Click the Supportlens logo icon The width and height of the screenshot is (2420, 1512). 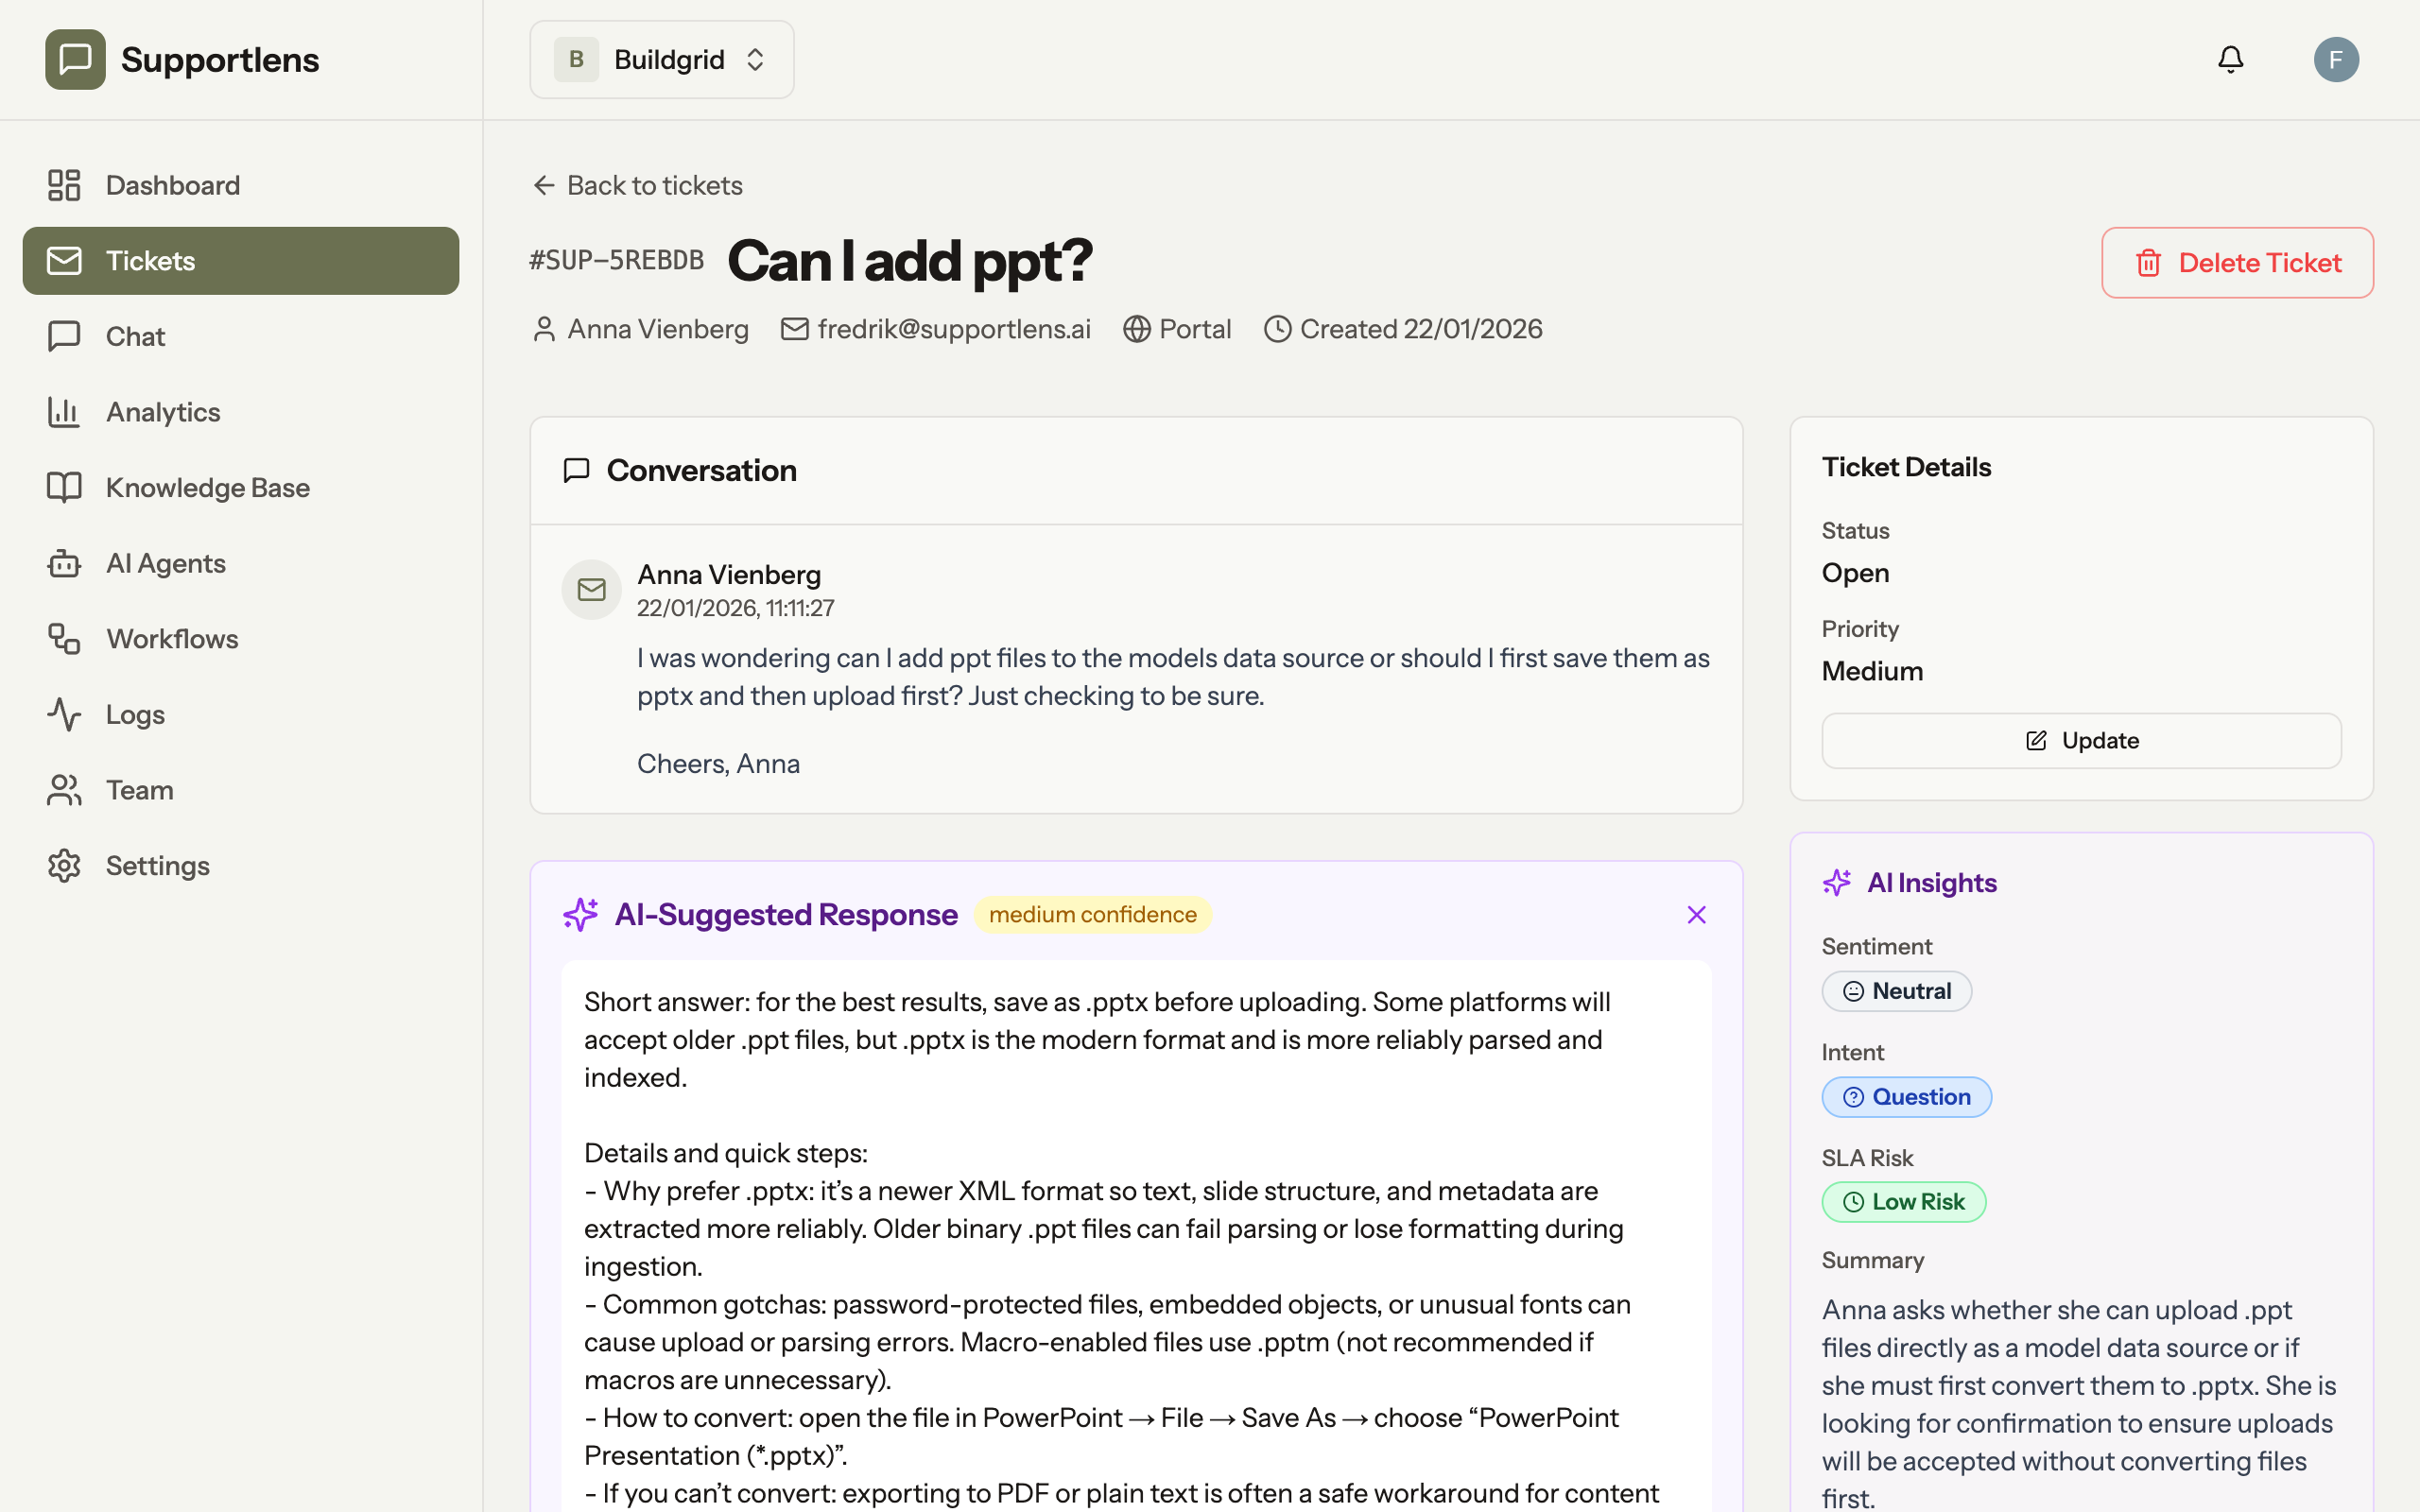point(75,60)
